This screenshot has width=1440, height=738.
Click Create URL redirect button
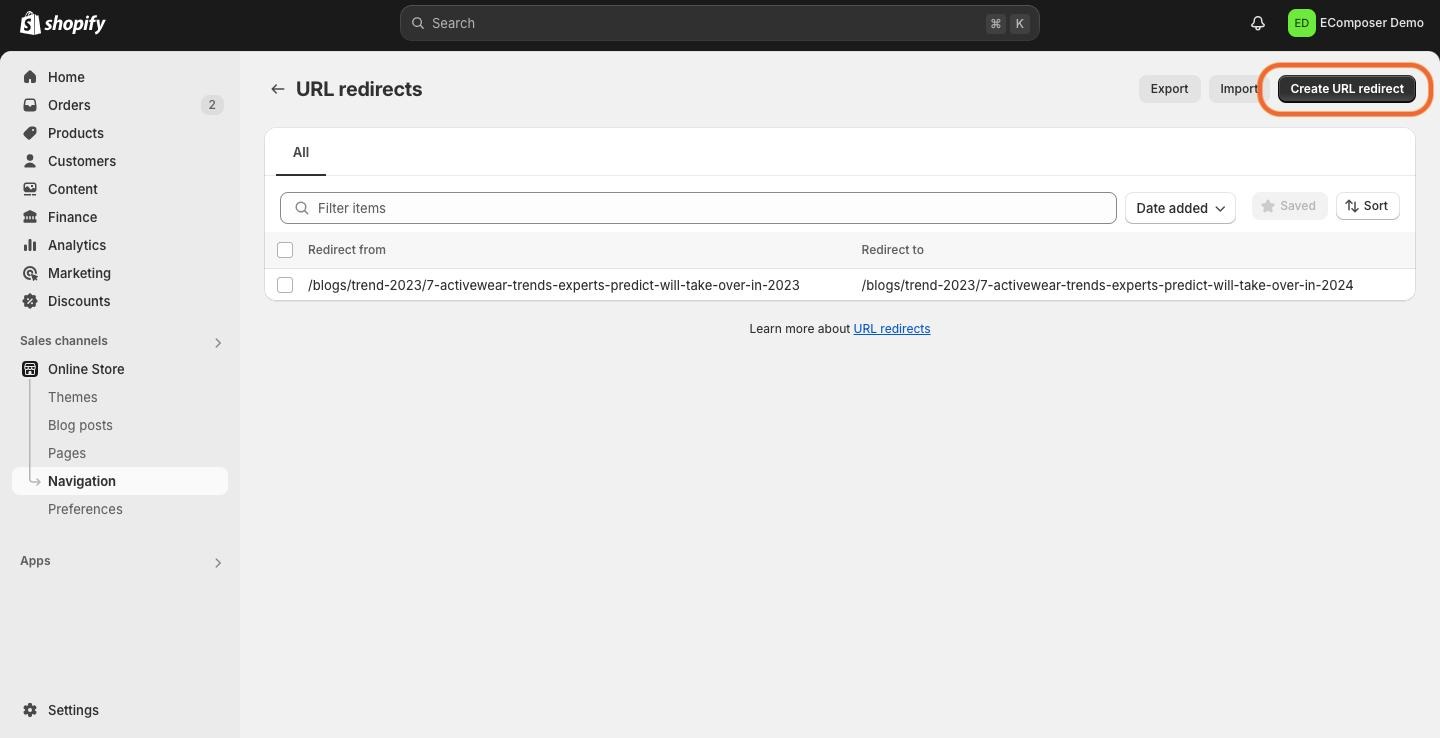click(x=1347, y=89)
